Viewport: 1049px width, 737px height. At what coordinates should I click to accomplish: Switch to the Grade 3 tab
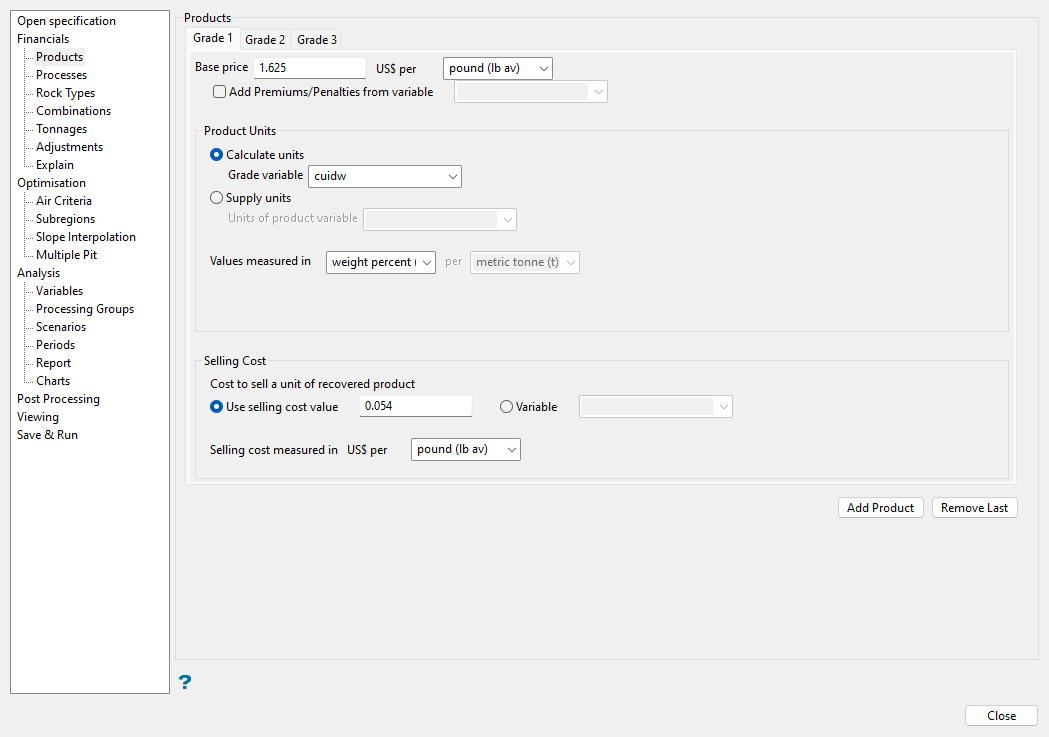pyautogui.click(x=317, y=40)
